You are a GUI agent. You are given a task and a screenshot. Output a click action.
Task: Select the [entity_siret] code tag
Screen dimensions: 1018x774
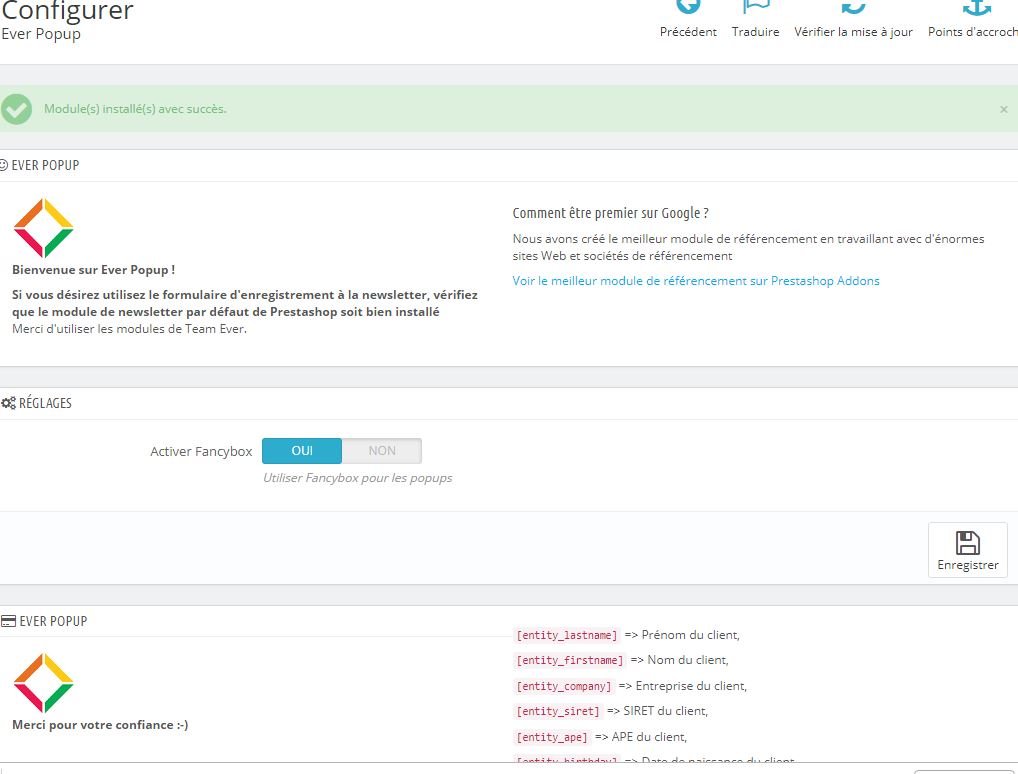coord(558,712)
